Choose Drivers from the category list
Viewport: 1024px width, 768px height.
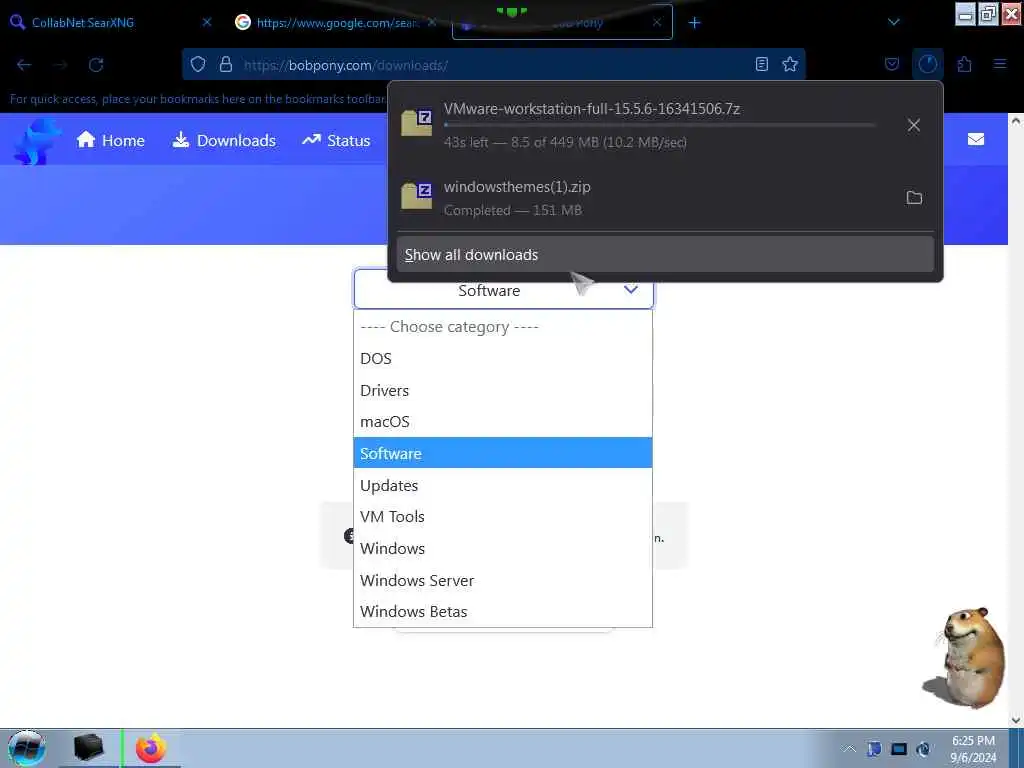[x=503, y=390]
